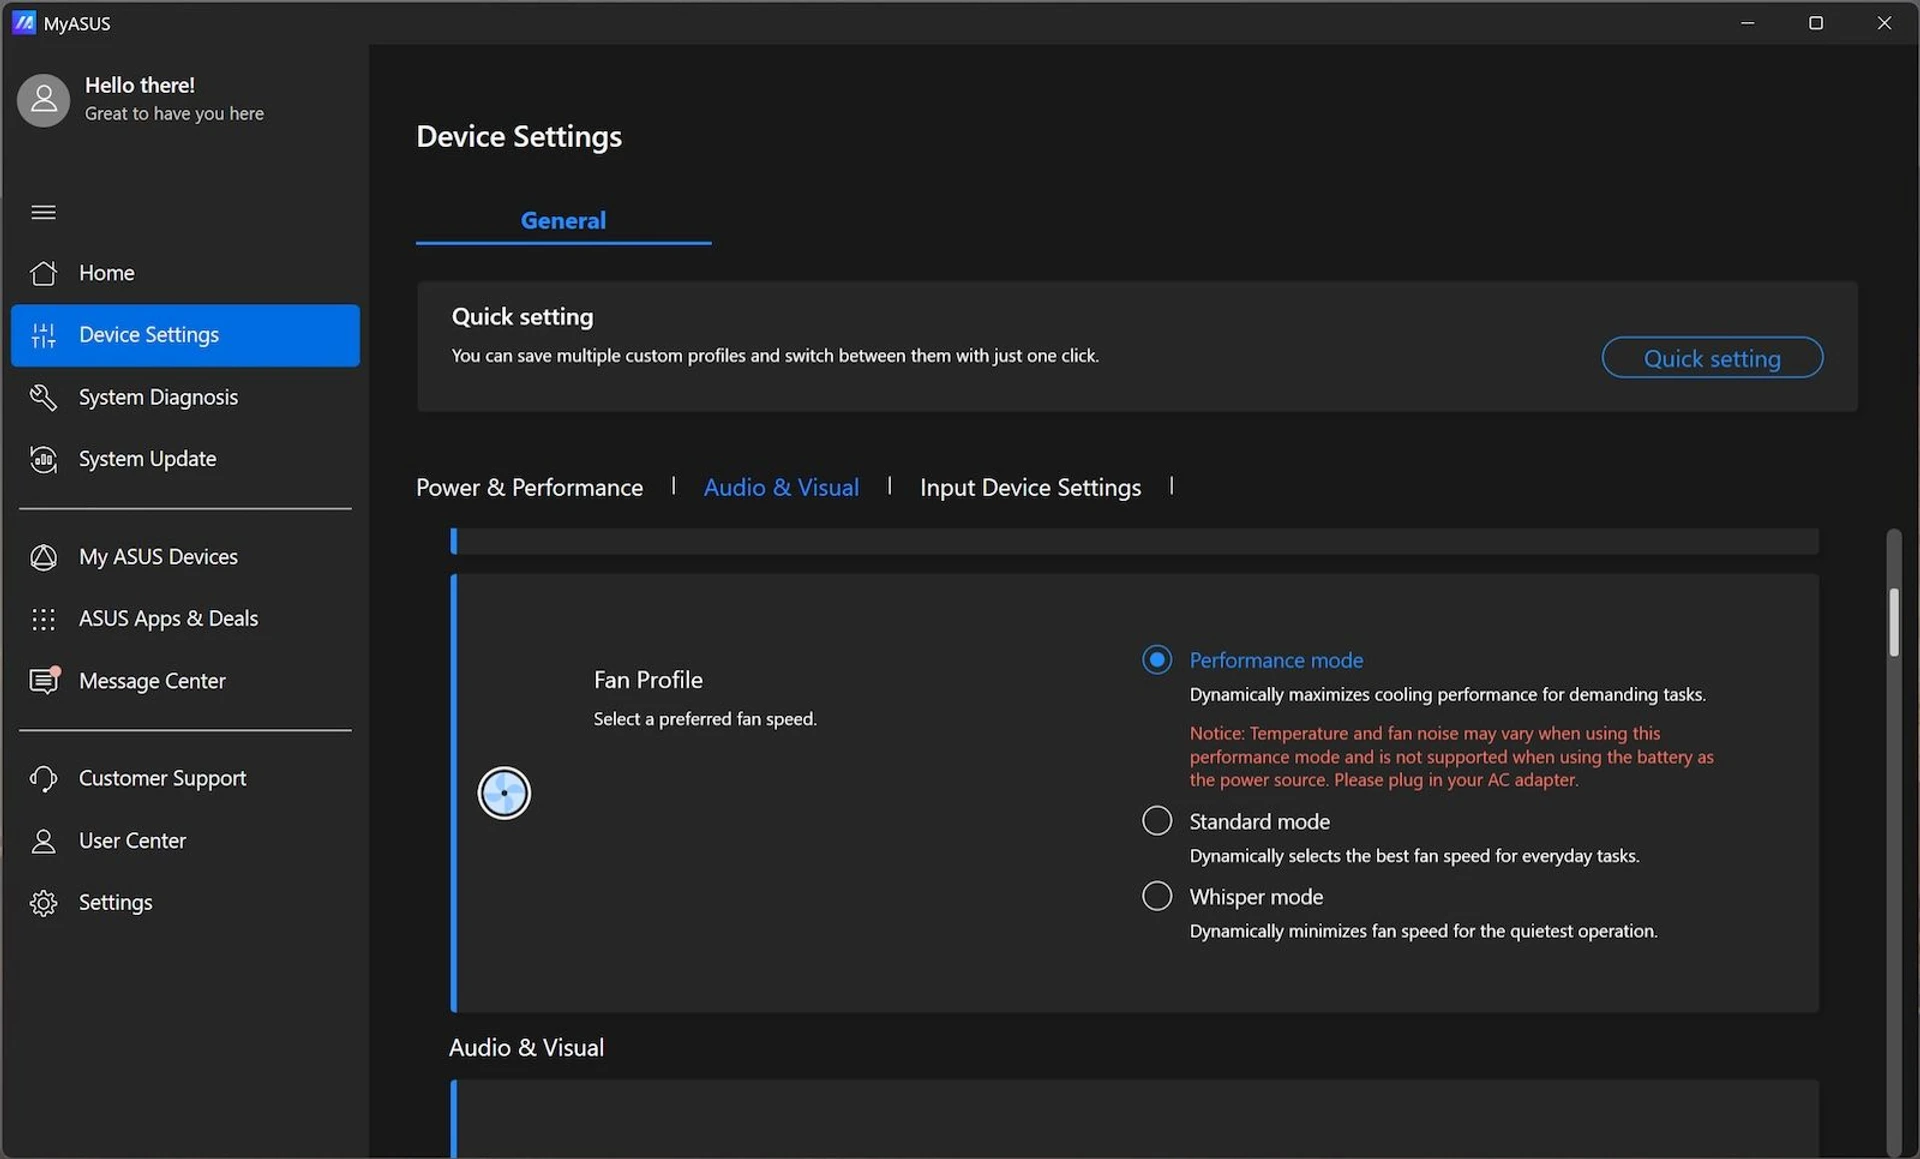This screenshot has width=1920, height=1159.
Task: Jump to Input Device Settings section
Action: click(1030, 487)
